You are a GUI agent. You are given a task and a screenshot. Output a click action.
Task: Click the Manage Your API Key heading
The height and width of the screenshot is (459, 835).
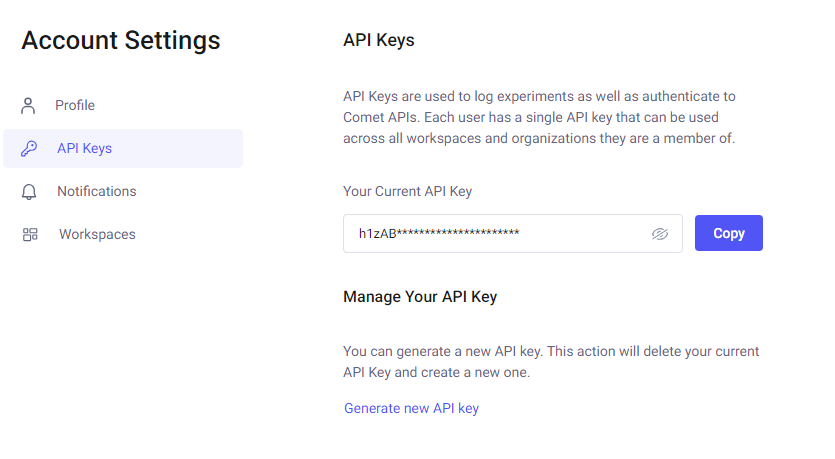click(420, 297)
